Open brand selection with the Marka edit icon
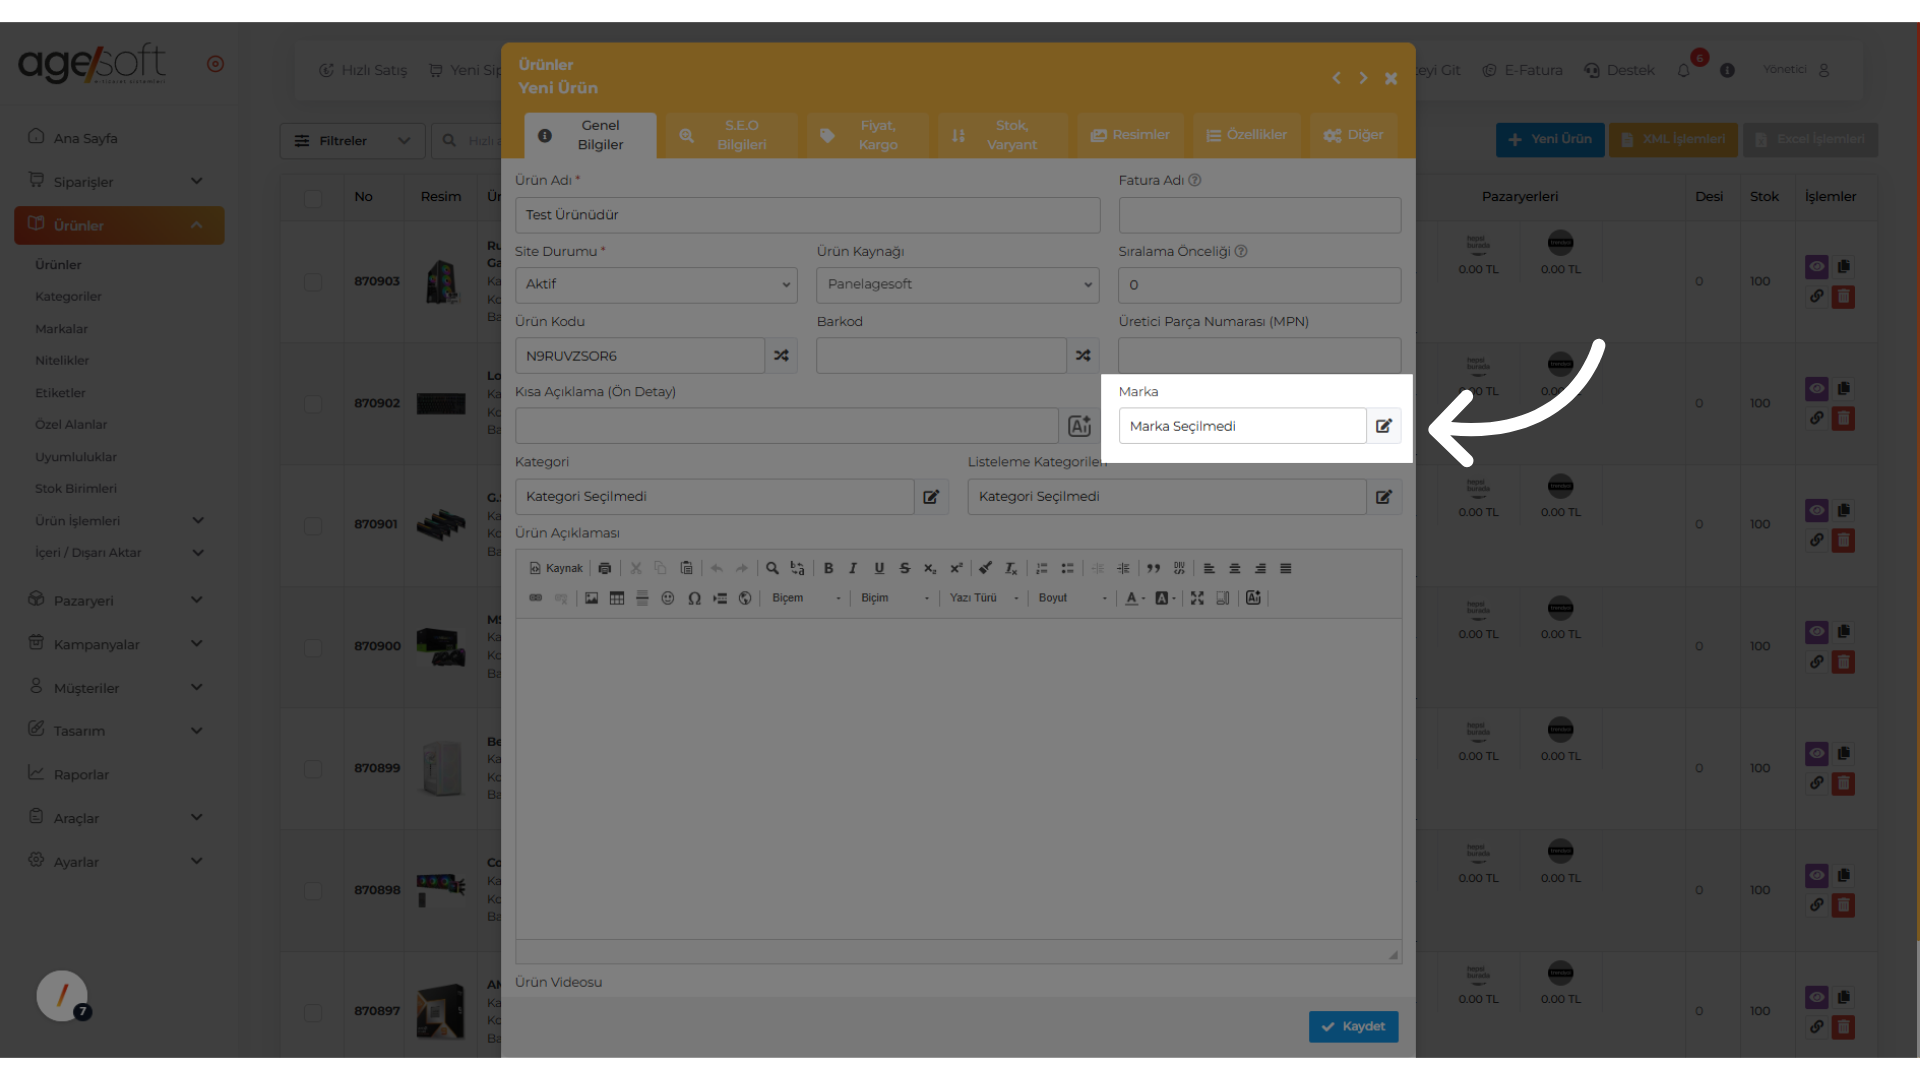The image size is (1920, 1080). click(x=1384, y=426)
